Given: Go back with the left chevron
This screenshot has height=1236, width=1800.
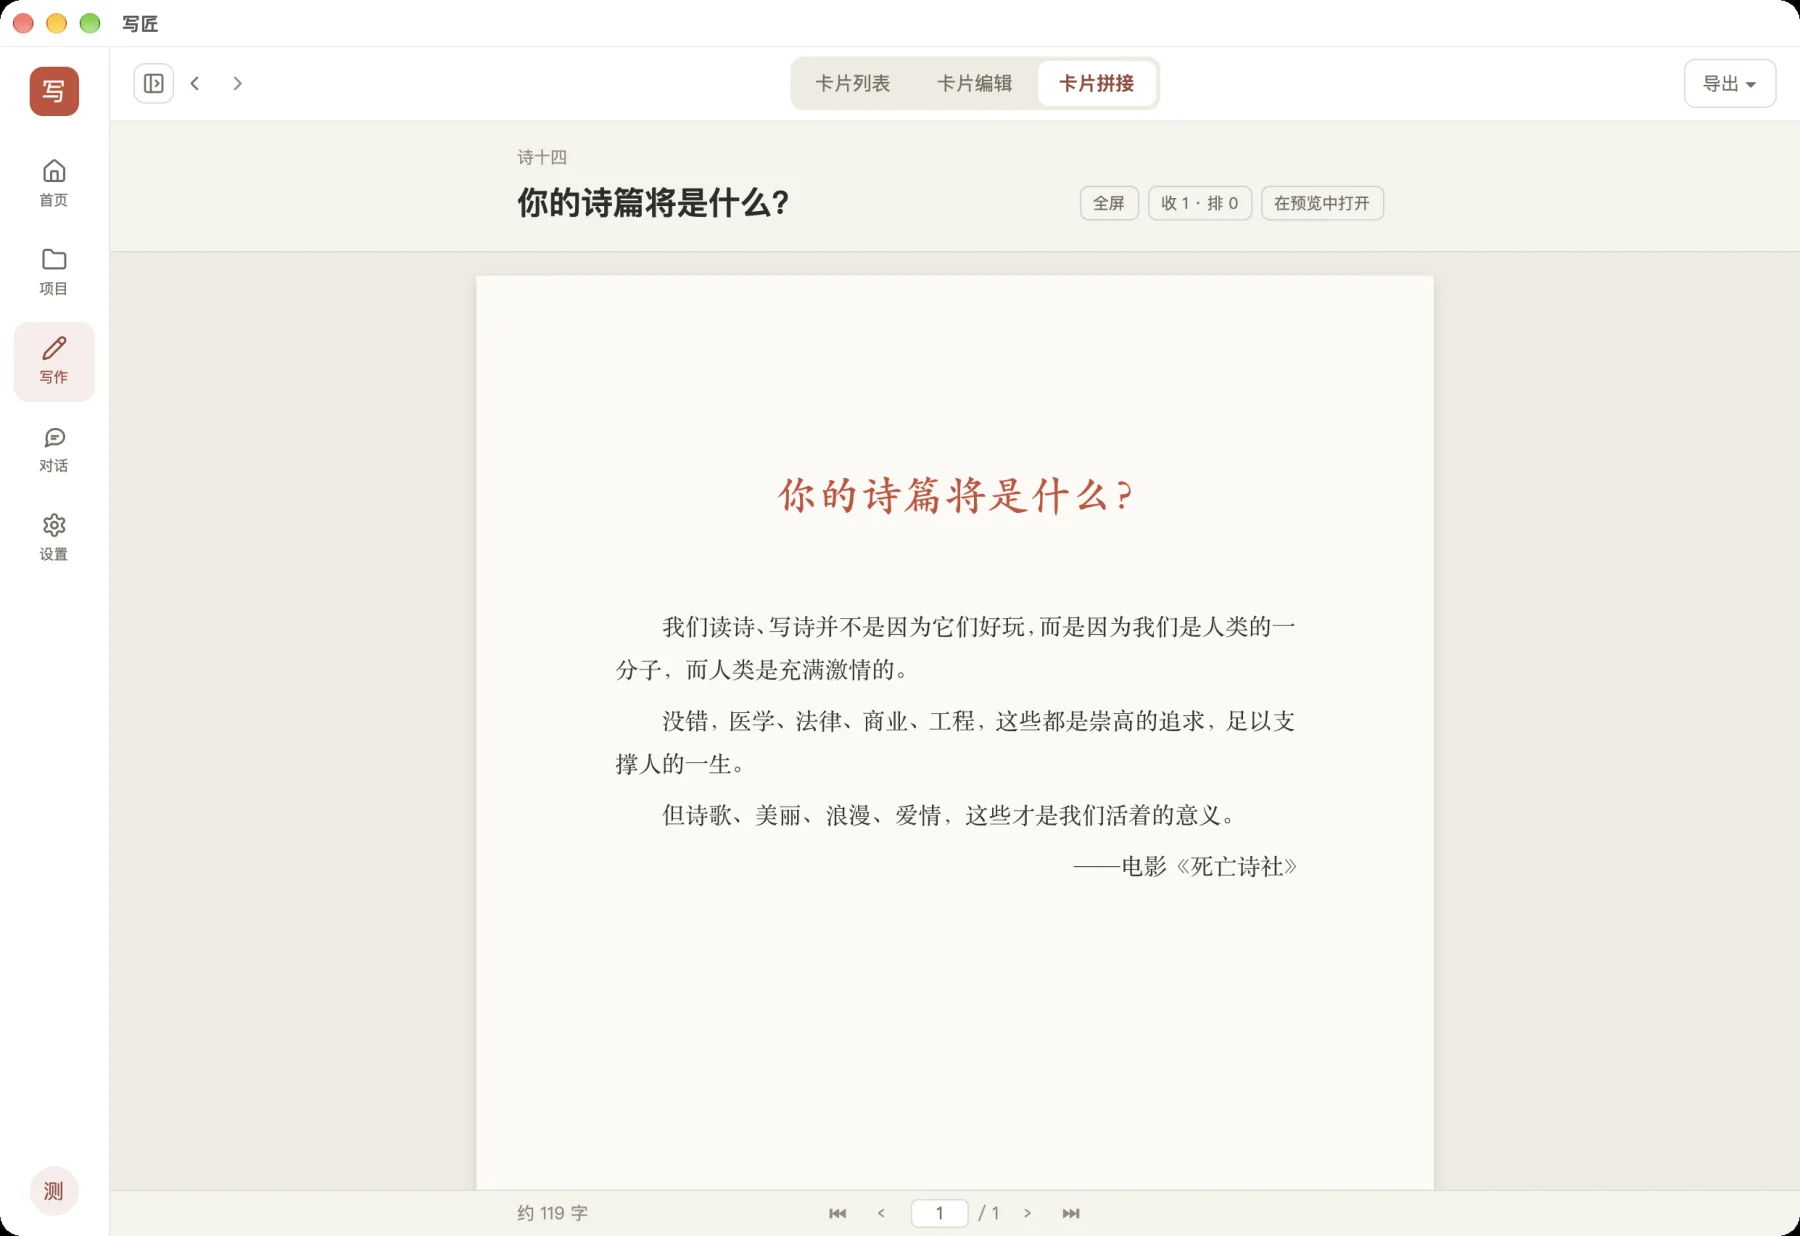Looking at the screenshot, I should [195, 83].
